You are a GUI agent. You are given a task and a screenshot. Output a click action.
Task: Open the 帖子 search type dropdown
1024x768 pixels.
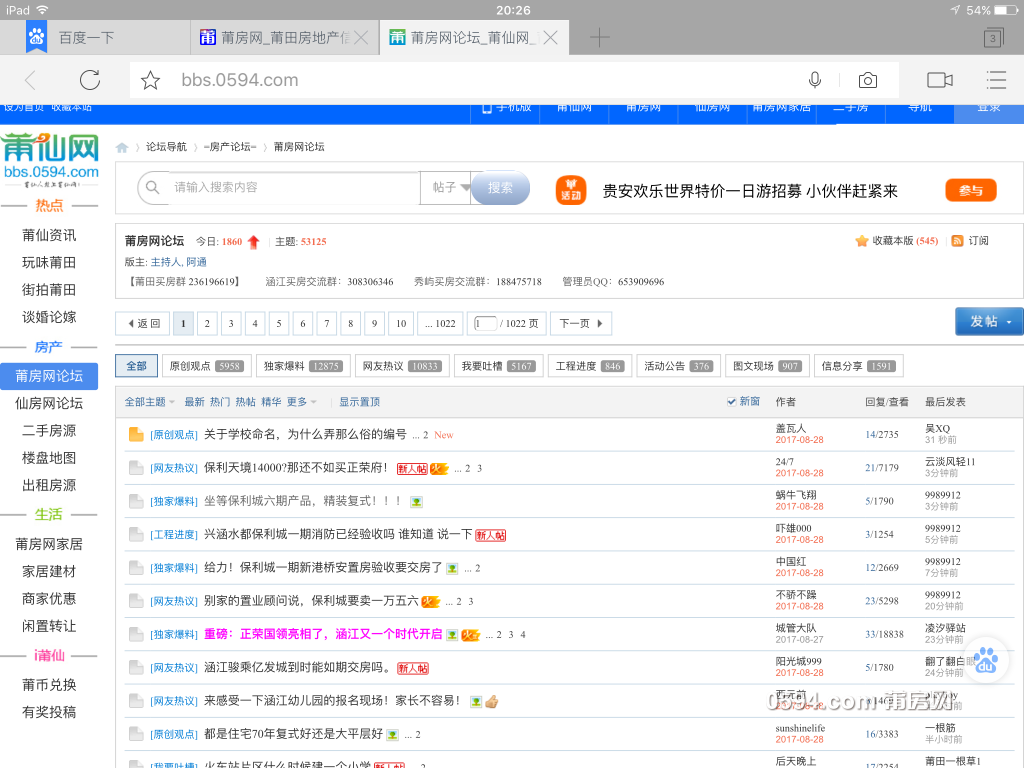click(x=446, y=187)
